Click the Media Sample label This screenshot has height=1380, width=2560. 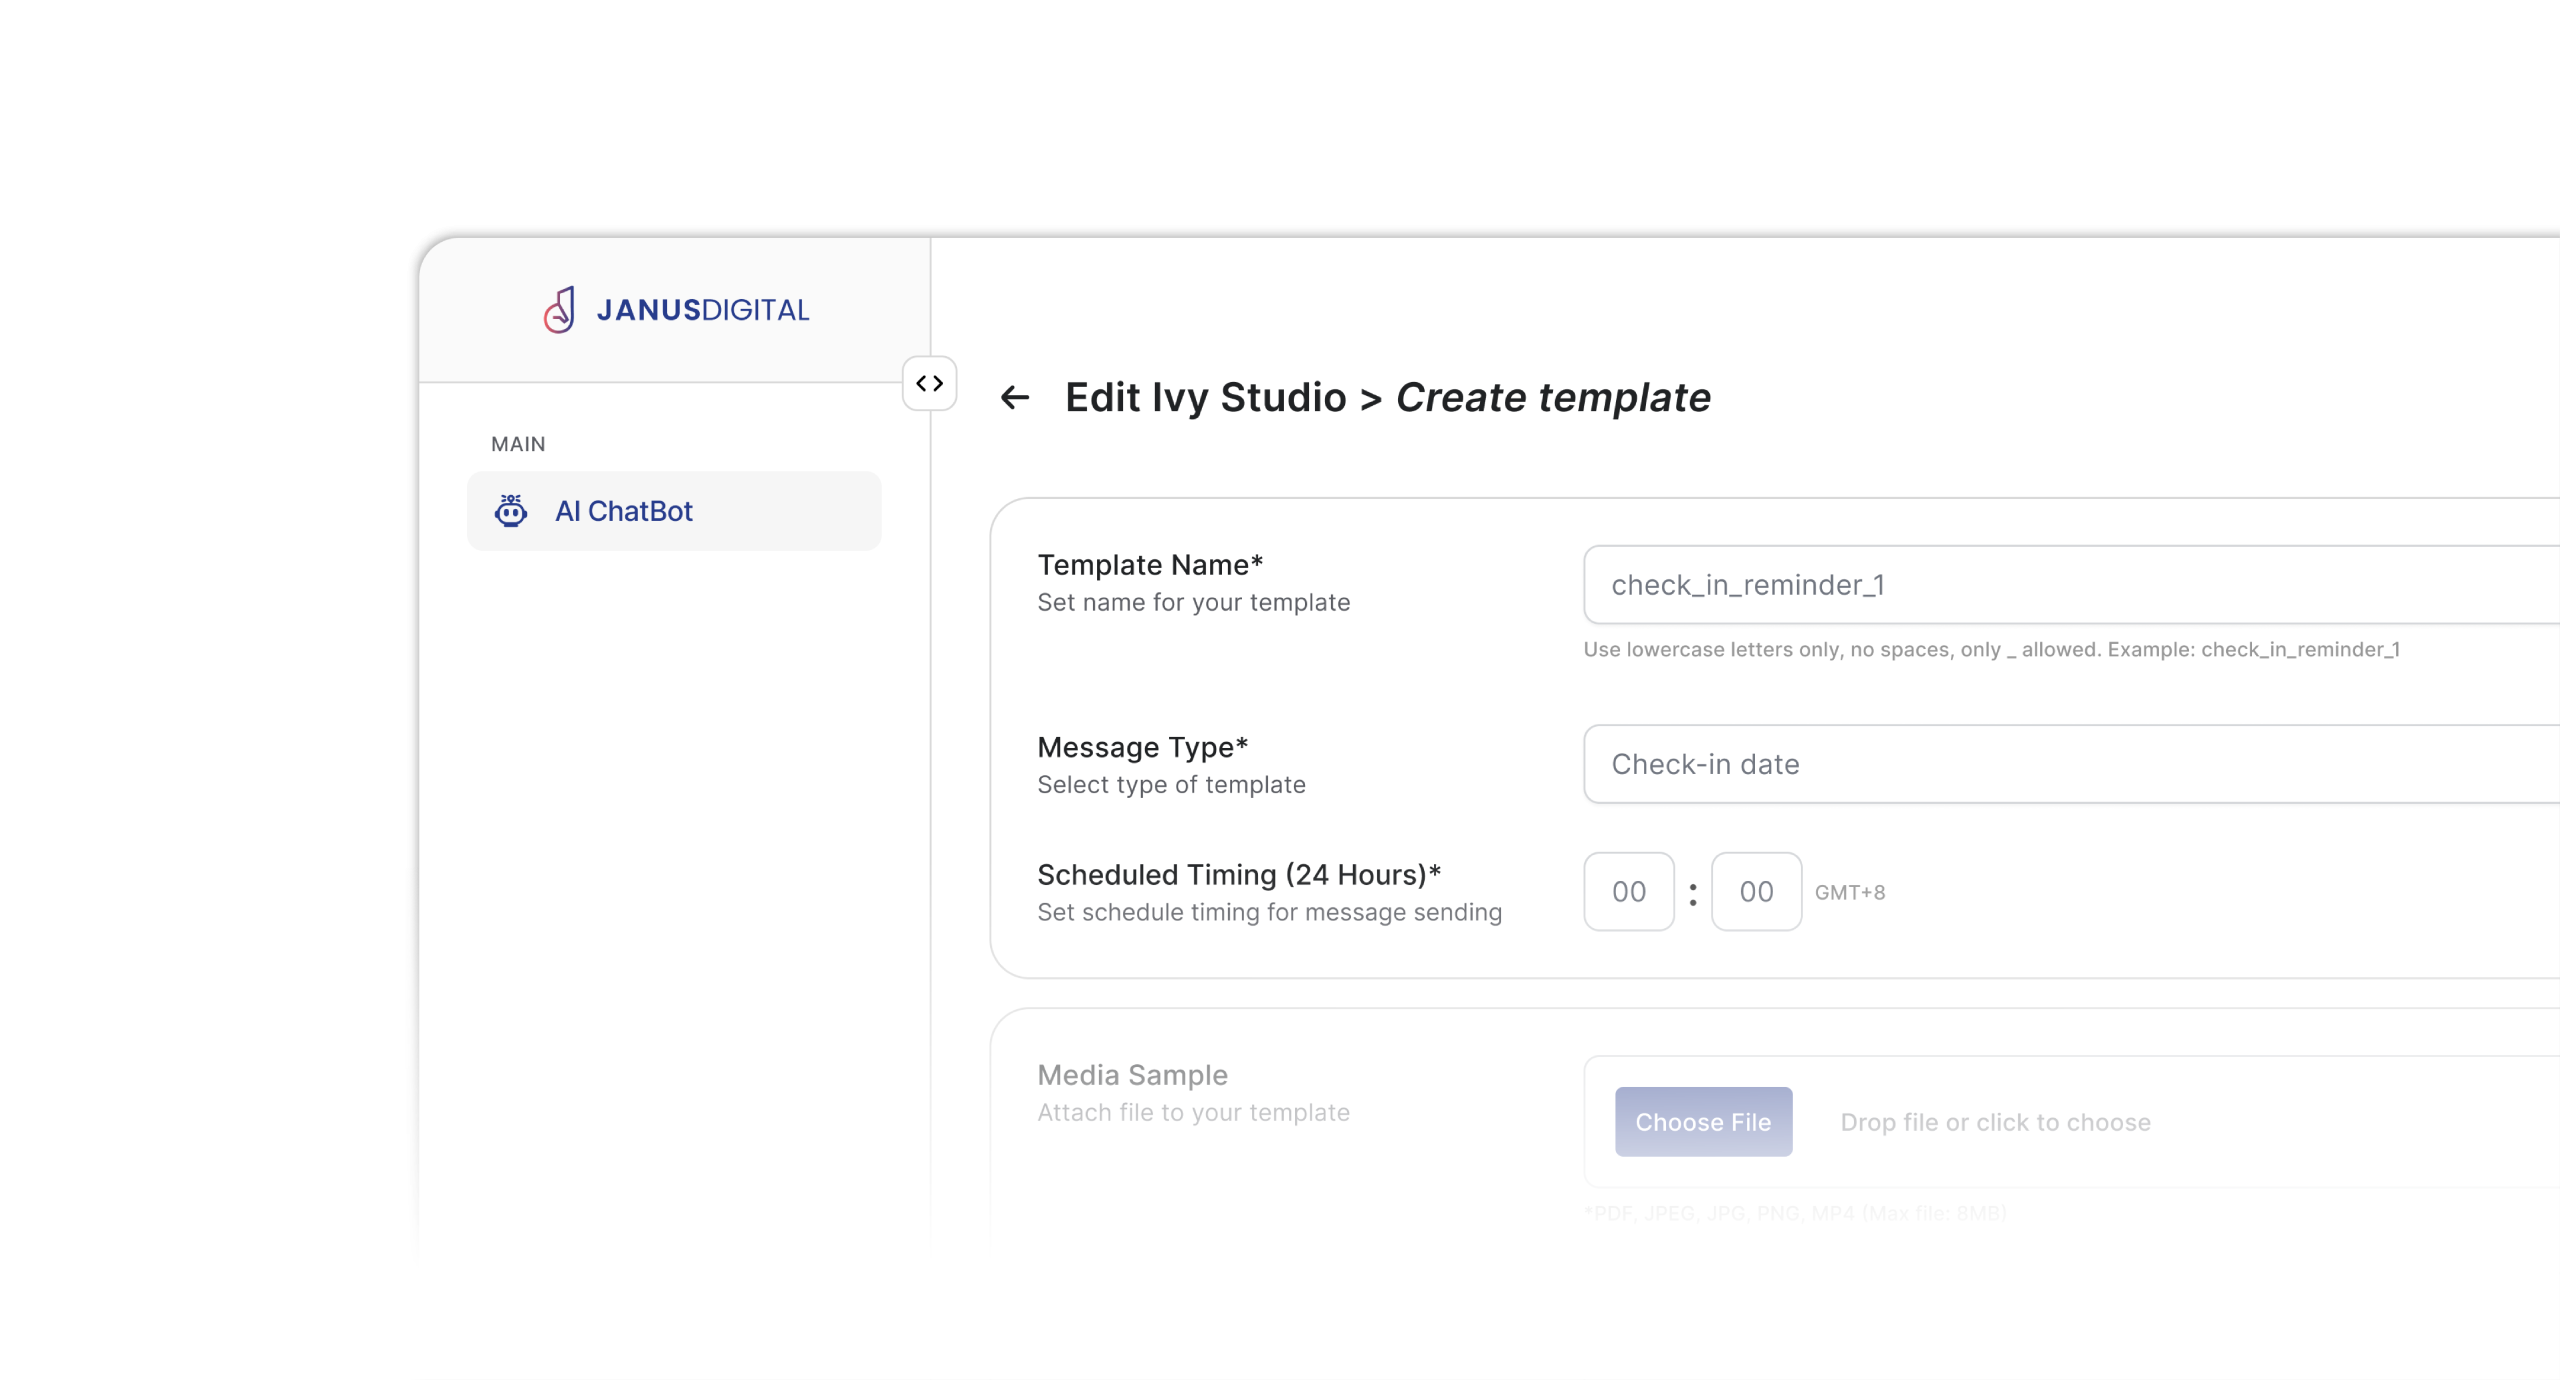1132,1075
